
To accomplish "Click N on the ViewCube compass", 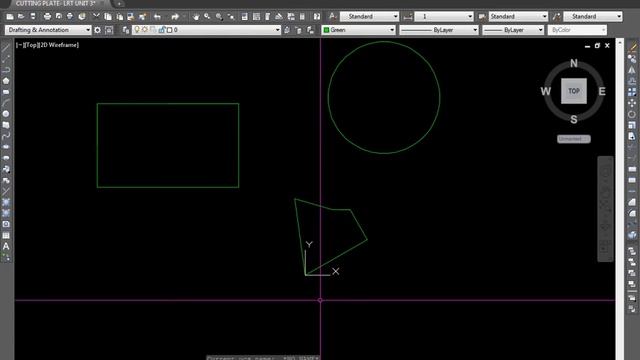I will coord(574,63).
